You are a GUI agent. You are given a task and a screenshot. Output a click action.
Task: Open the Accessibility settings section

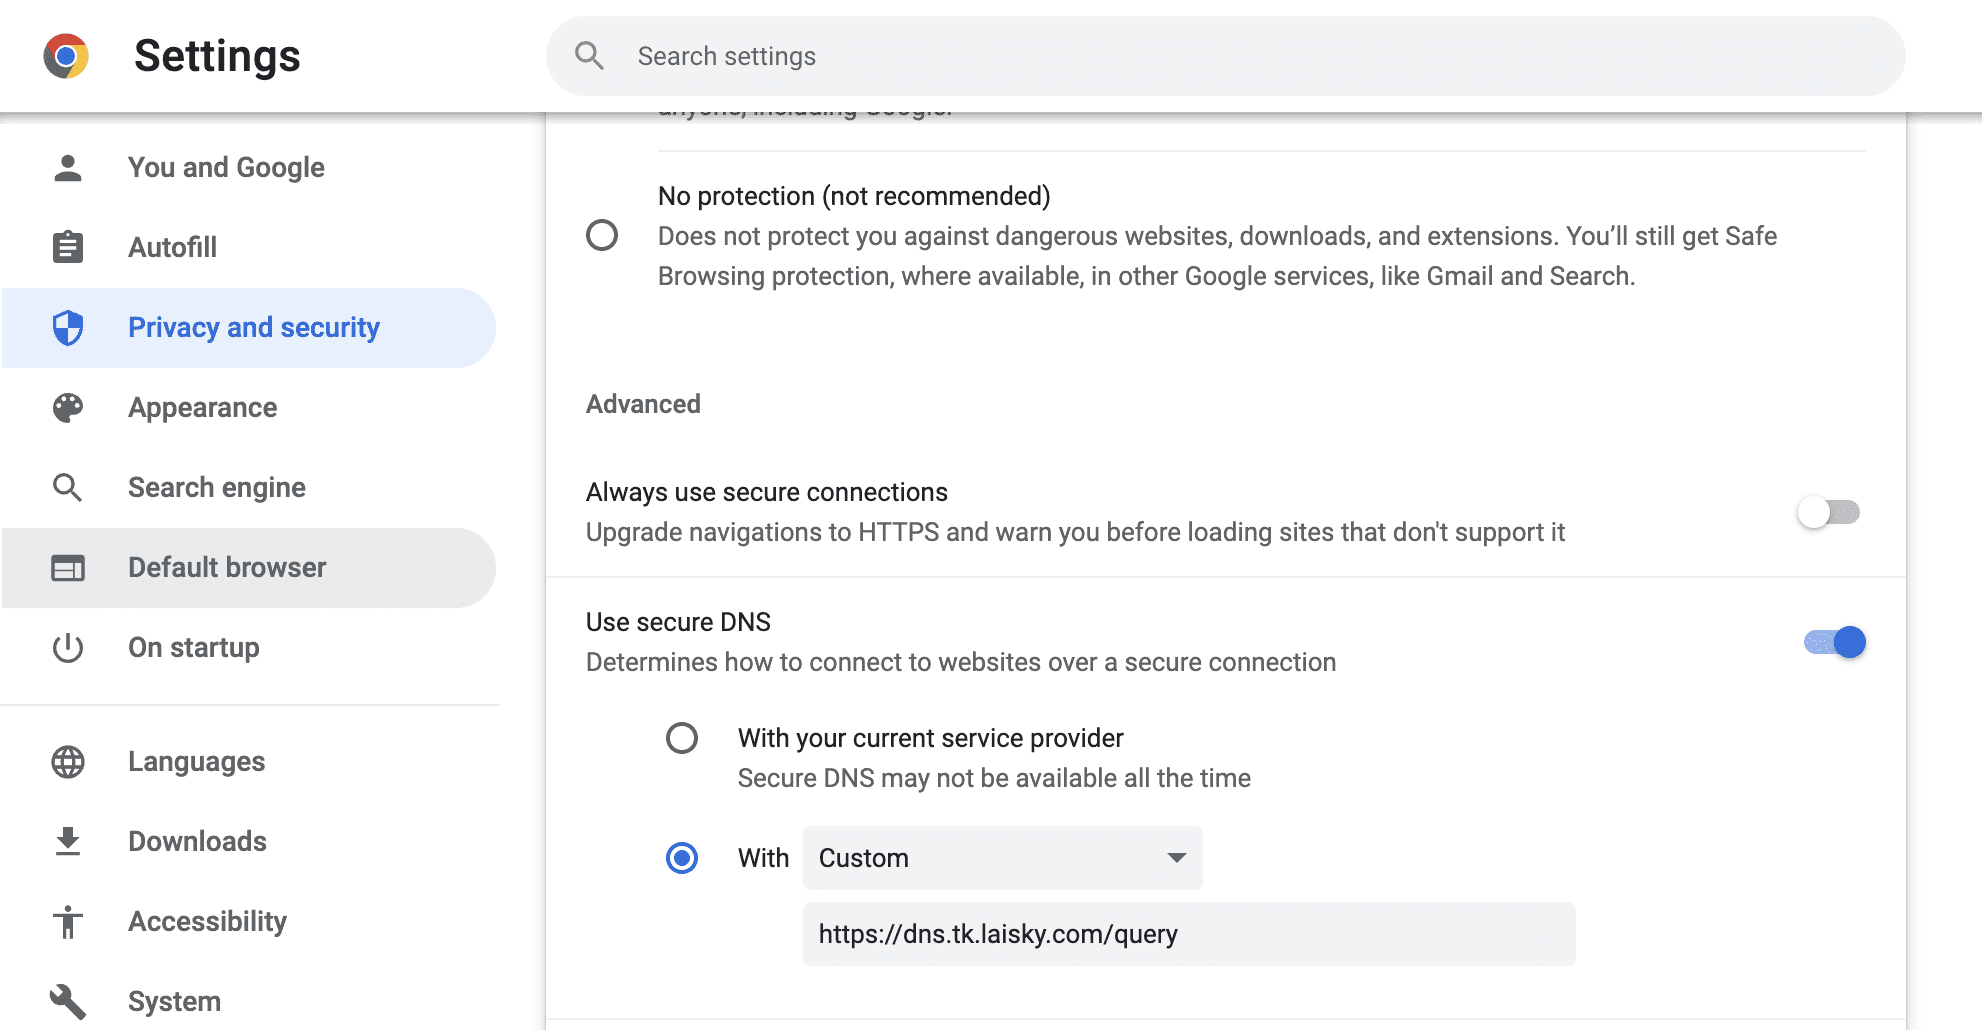tap(207, 921)
